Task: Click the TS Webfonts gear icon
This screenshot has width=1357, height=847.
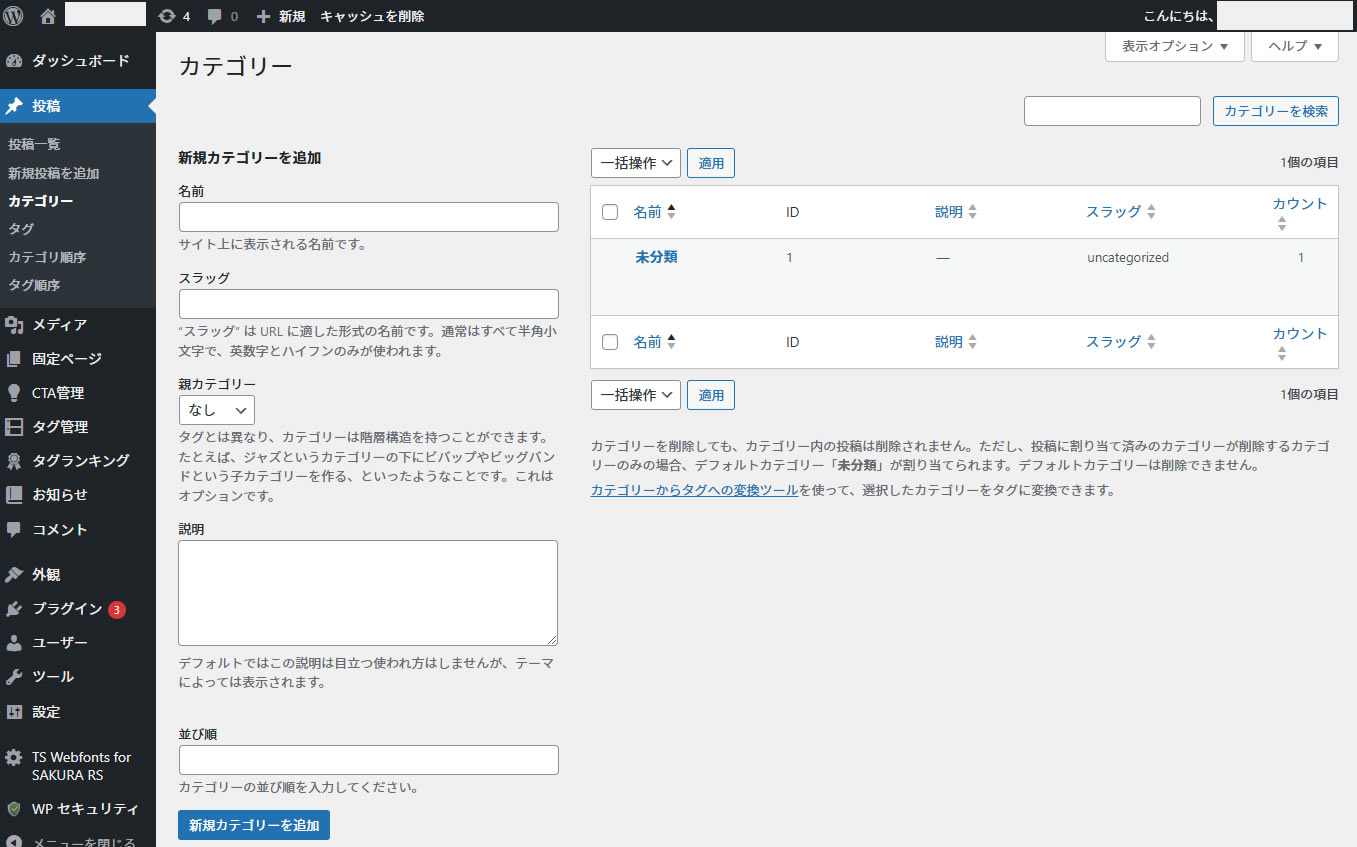Action: coord(14,757)
